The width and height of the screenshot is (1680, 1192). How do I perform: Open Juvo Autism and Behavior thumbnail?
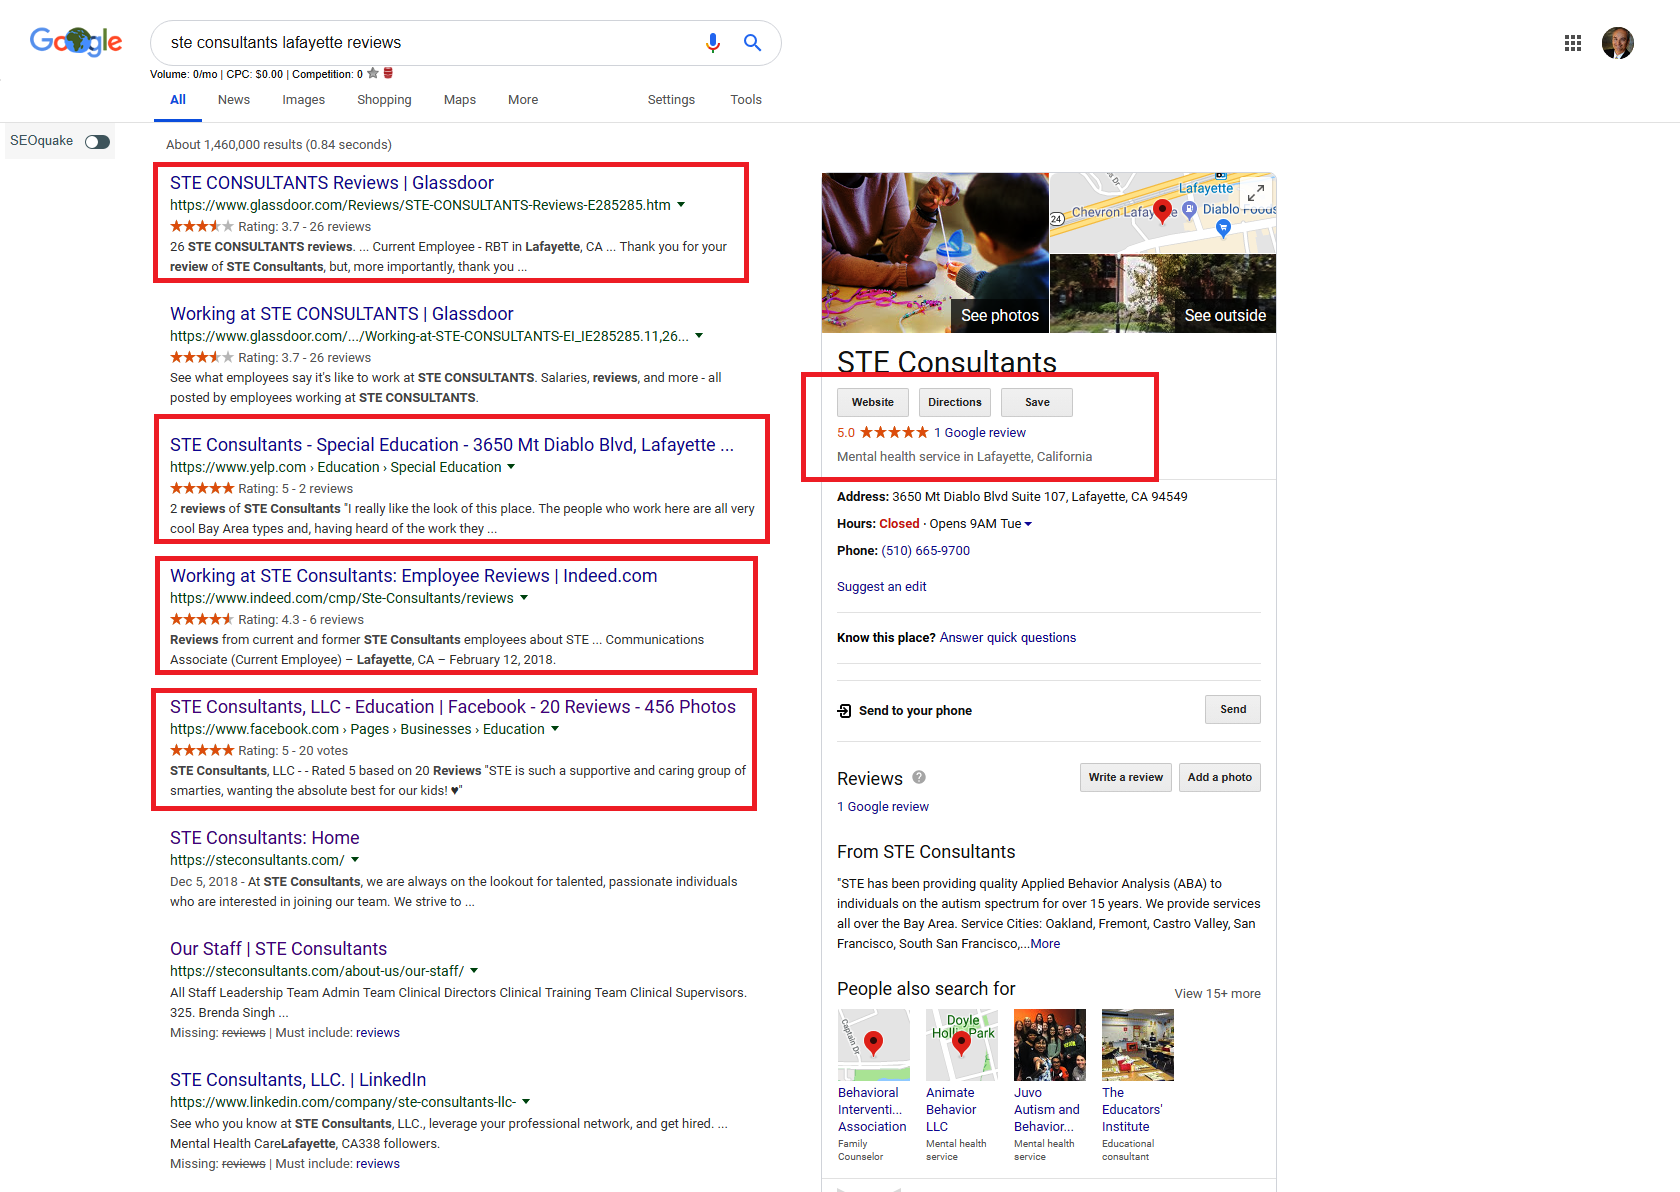pos(1049,1045)
